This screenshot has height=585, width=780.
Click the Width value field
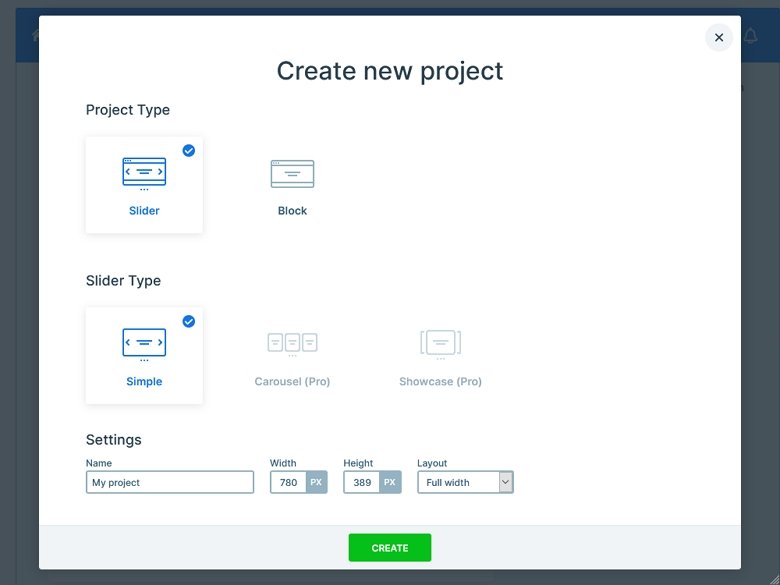coord(288,482)
